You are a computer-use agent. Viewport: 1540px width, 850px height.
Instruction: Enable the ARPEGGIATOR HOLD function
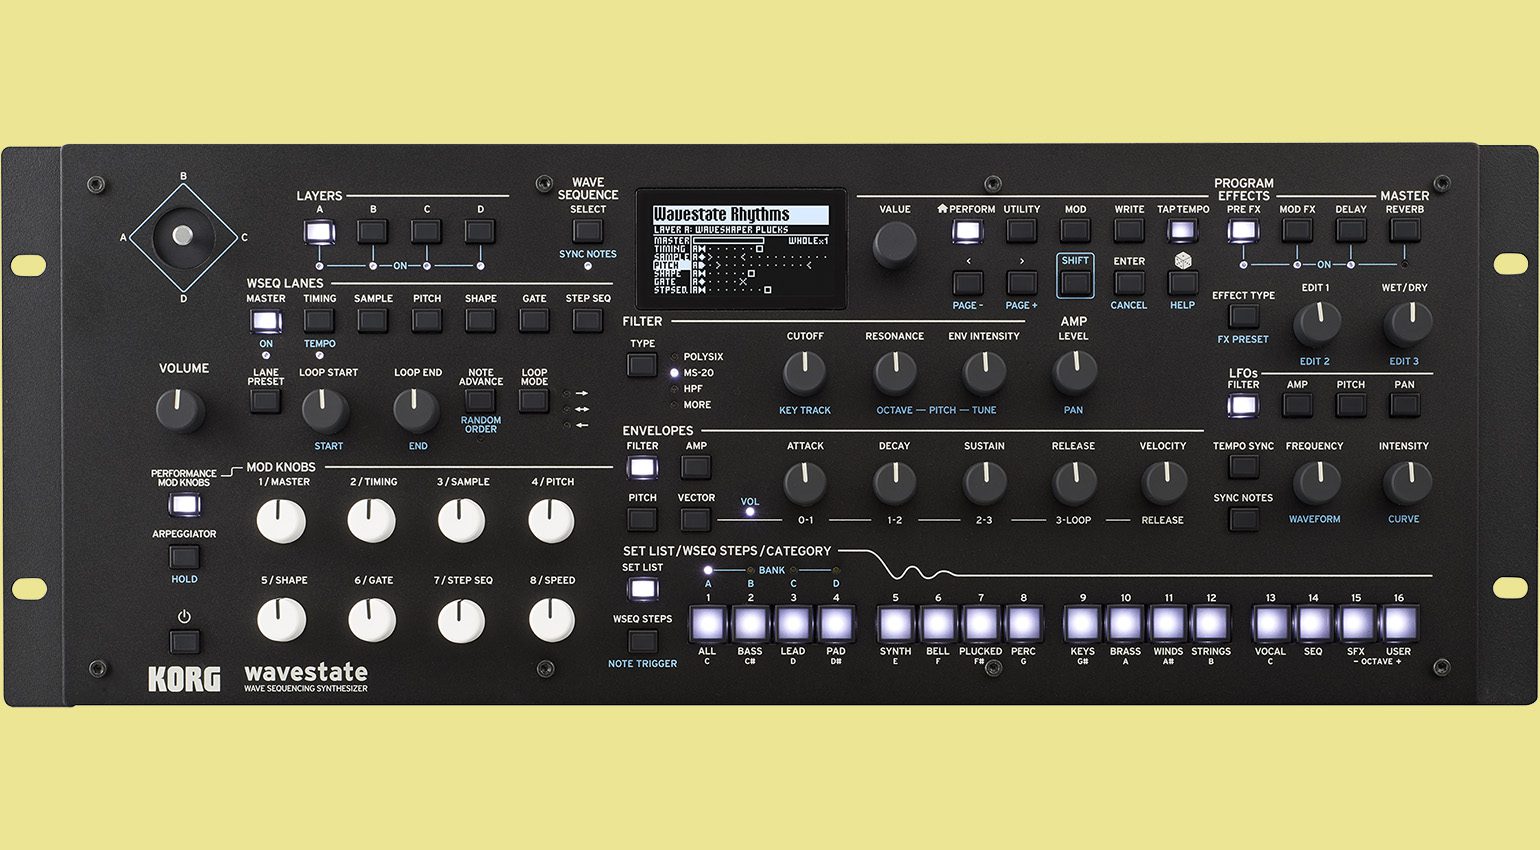184,556
